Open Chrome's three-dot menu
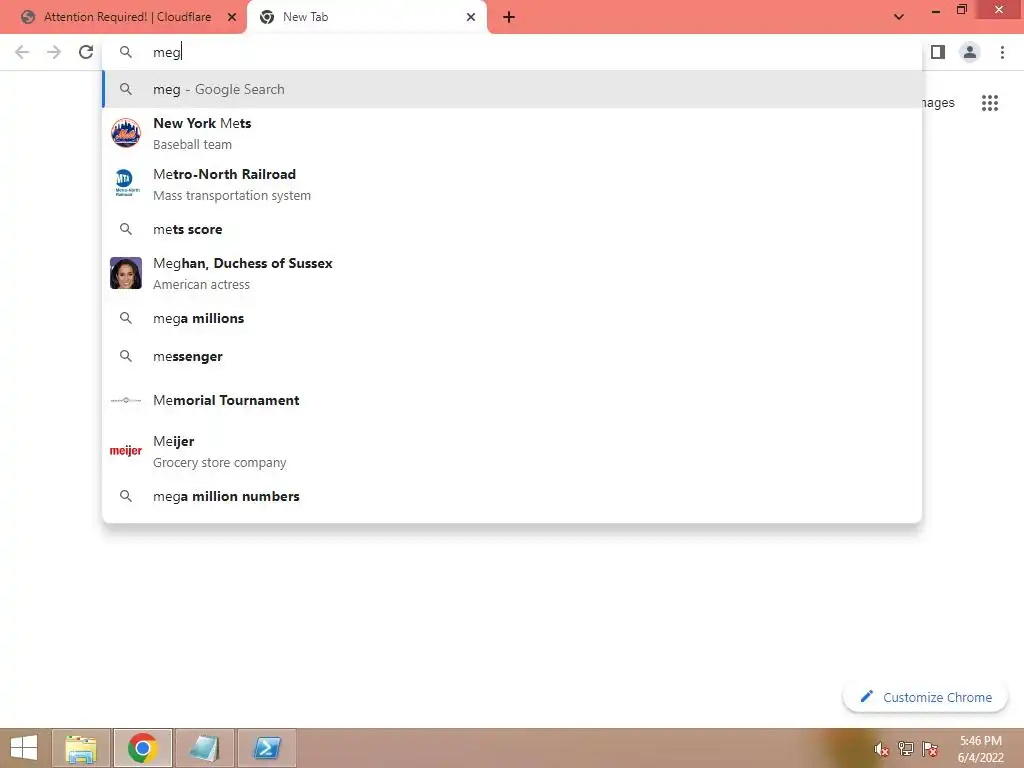1024x768 pixels. tap(1002, 52)
